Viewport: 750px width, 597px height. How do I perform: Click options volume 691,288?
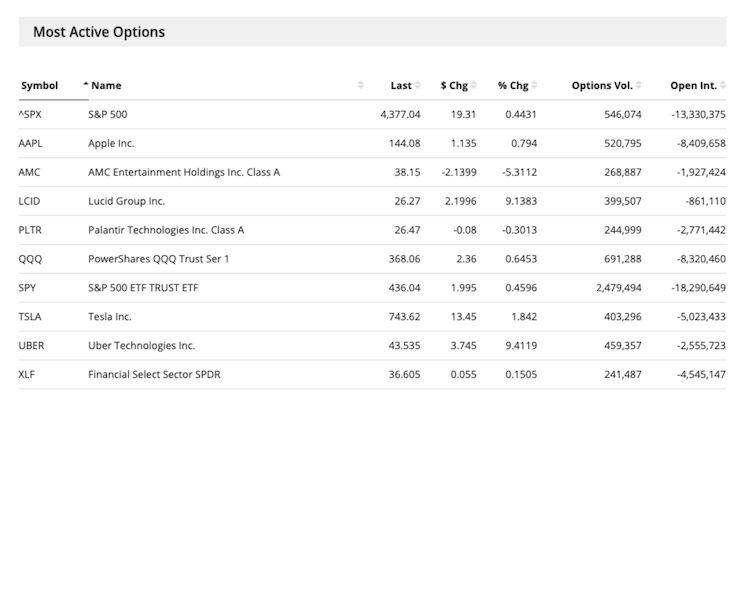click(x=623, y=259)
